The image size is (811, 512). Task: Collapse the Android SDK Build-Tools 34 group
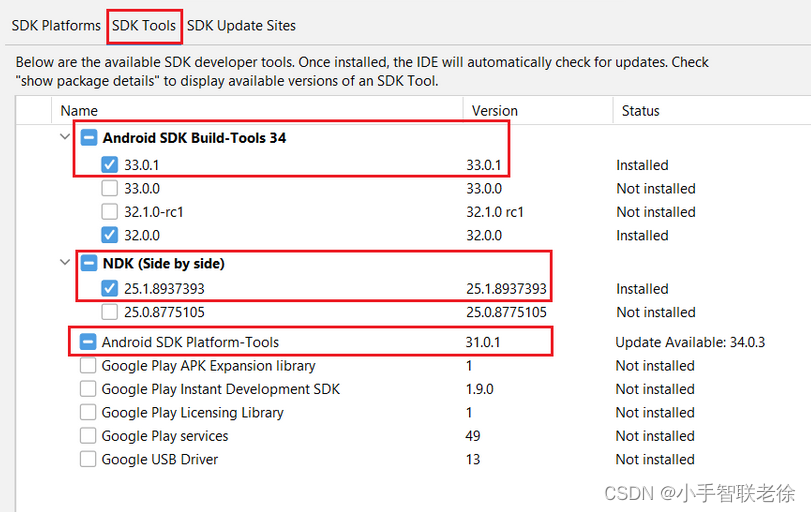click(65, 137)
